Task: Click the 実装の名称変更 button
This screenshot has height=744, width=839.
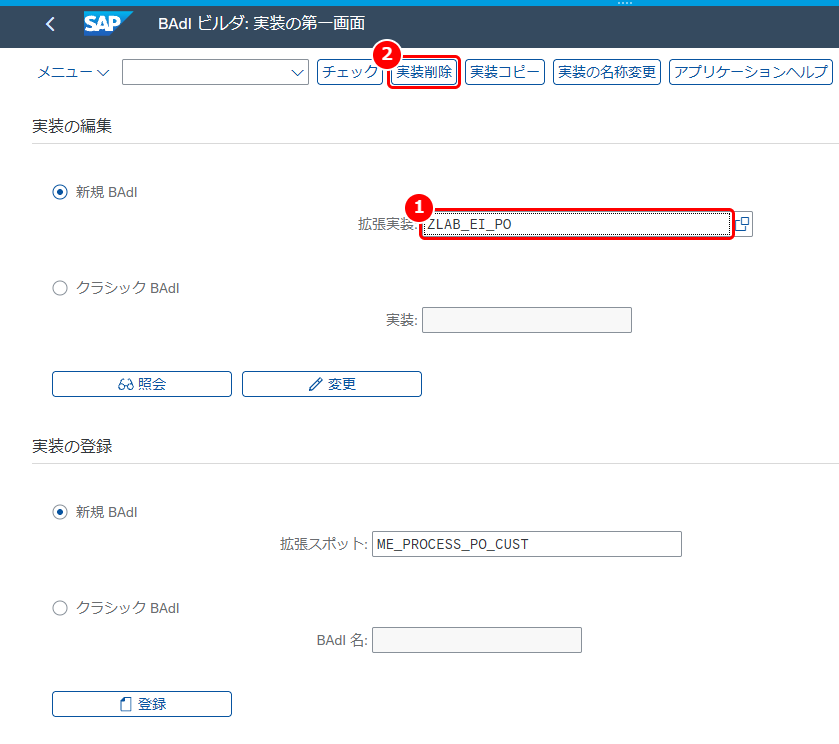Action: point(607,72)
